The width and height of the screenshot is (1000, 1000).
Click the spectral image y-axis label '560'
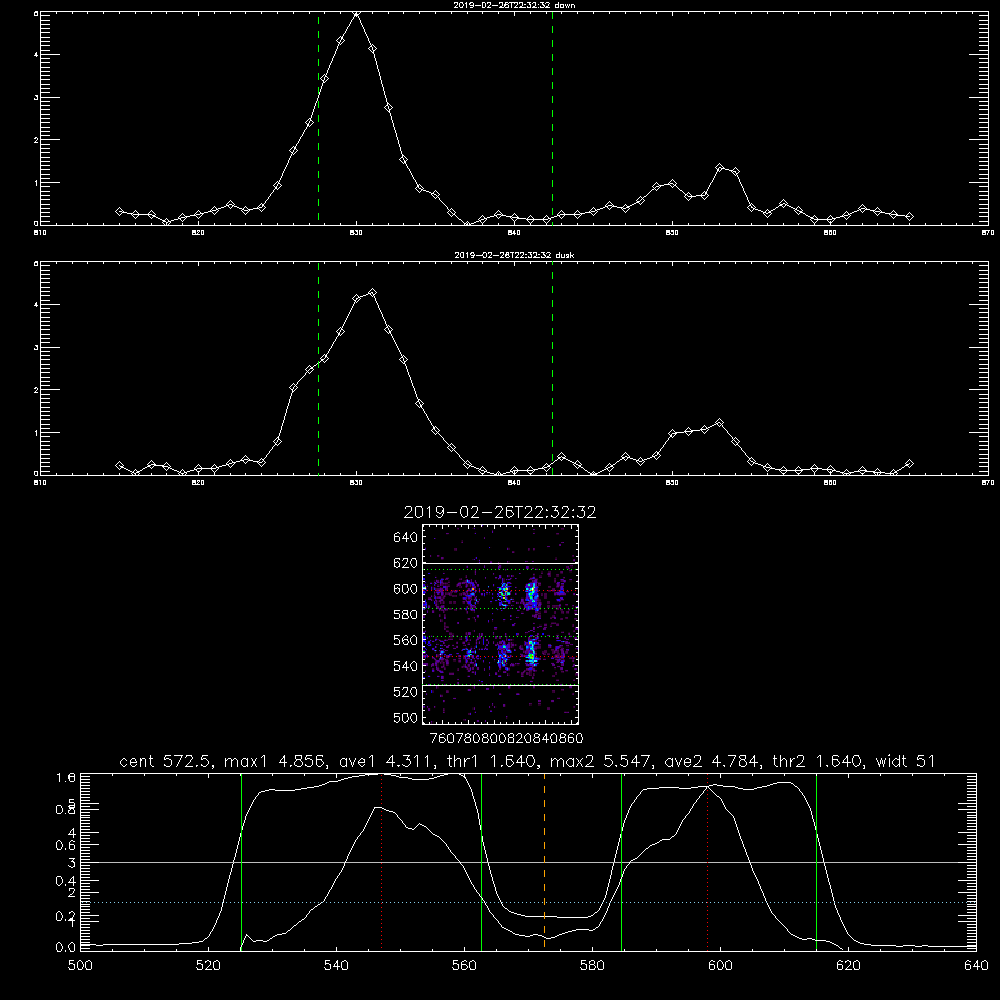[x=406, y=640]
